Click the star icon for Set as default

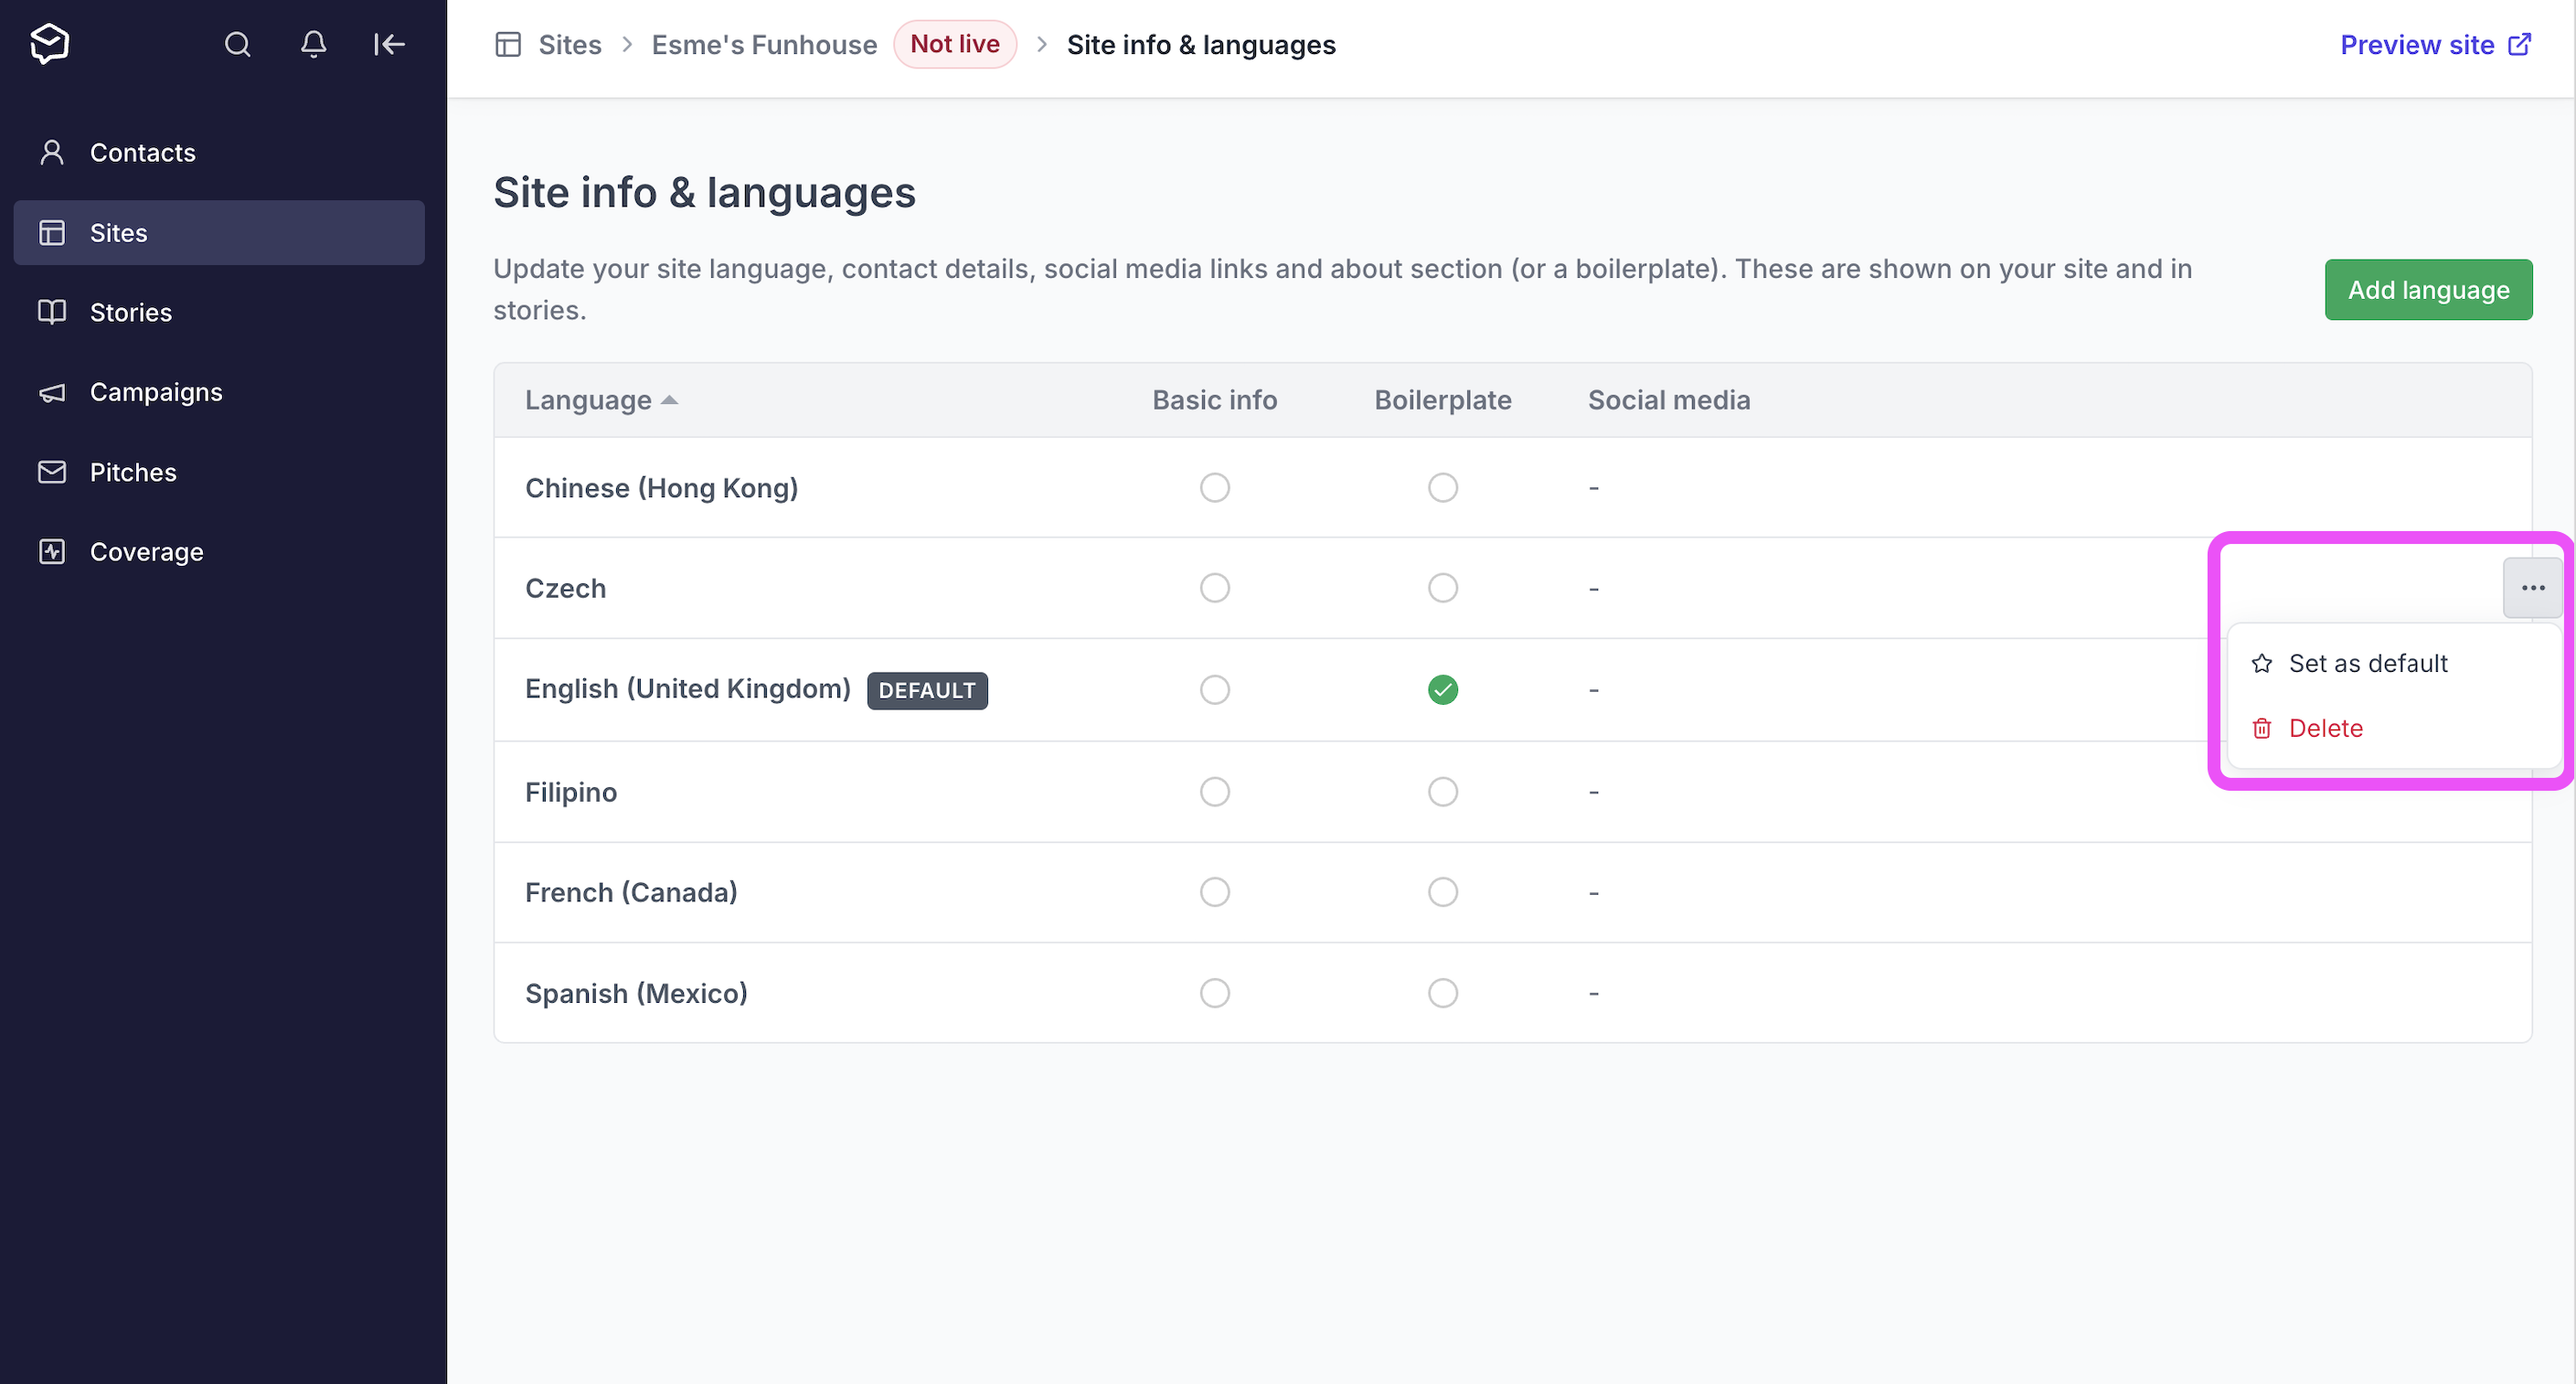pyautogui.click(x=2262, y=663)
